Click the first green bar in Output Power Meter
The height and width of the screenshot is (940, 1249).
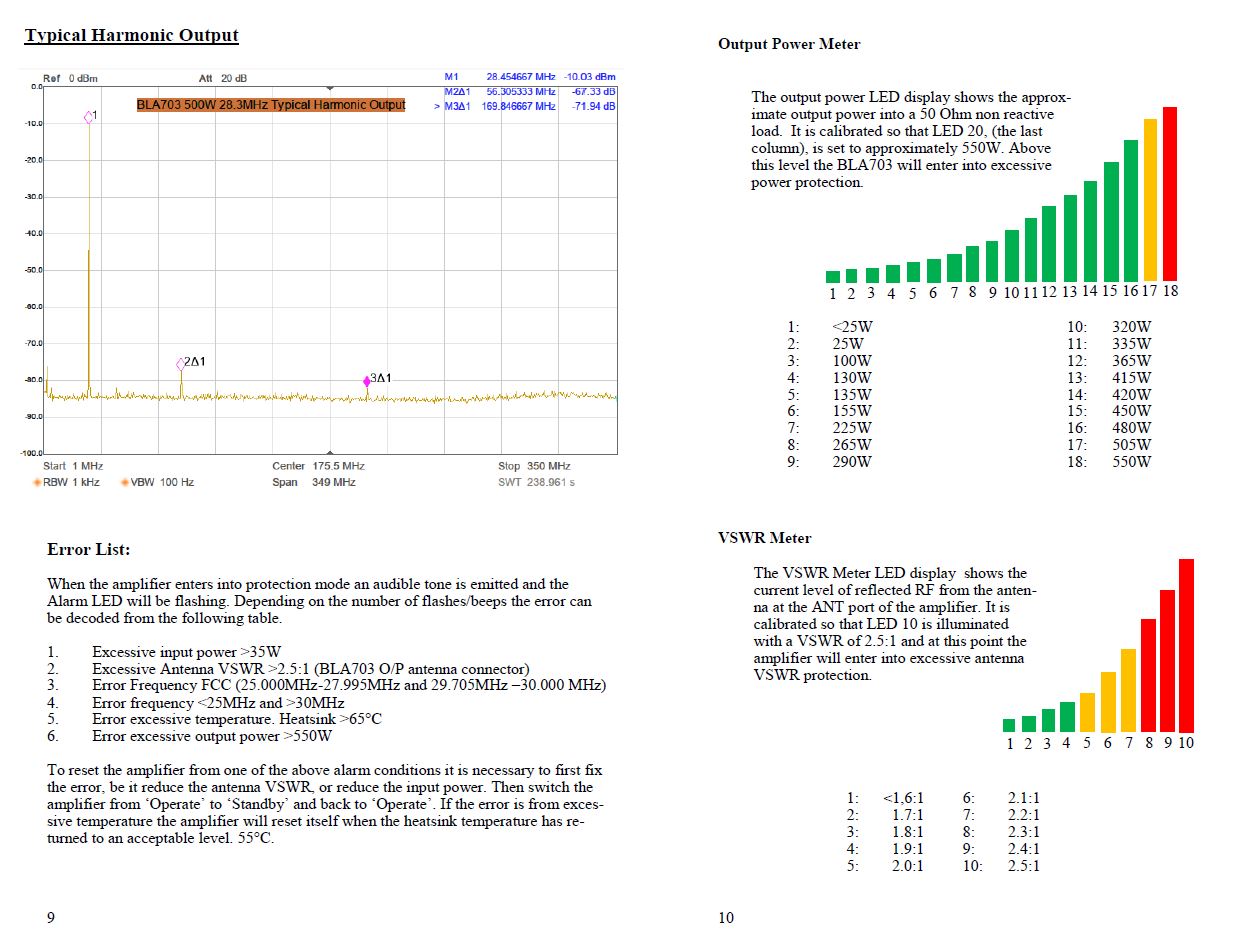pyautogui.click(x=832, y=276)
